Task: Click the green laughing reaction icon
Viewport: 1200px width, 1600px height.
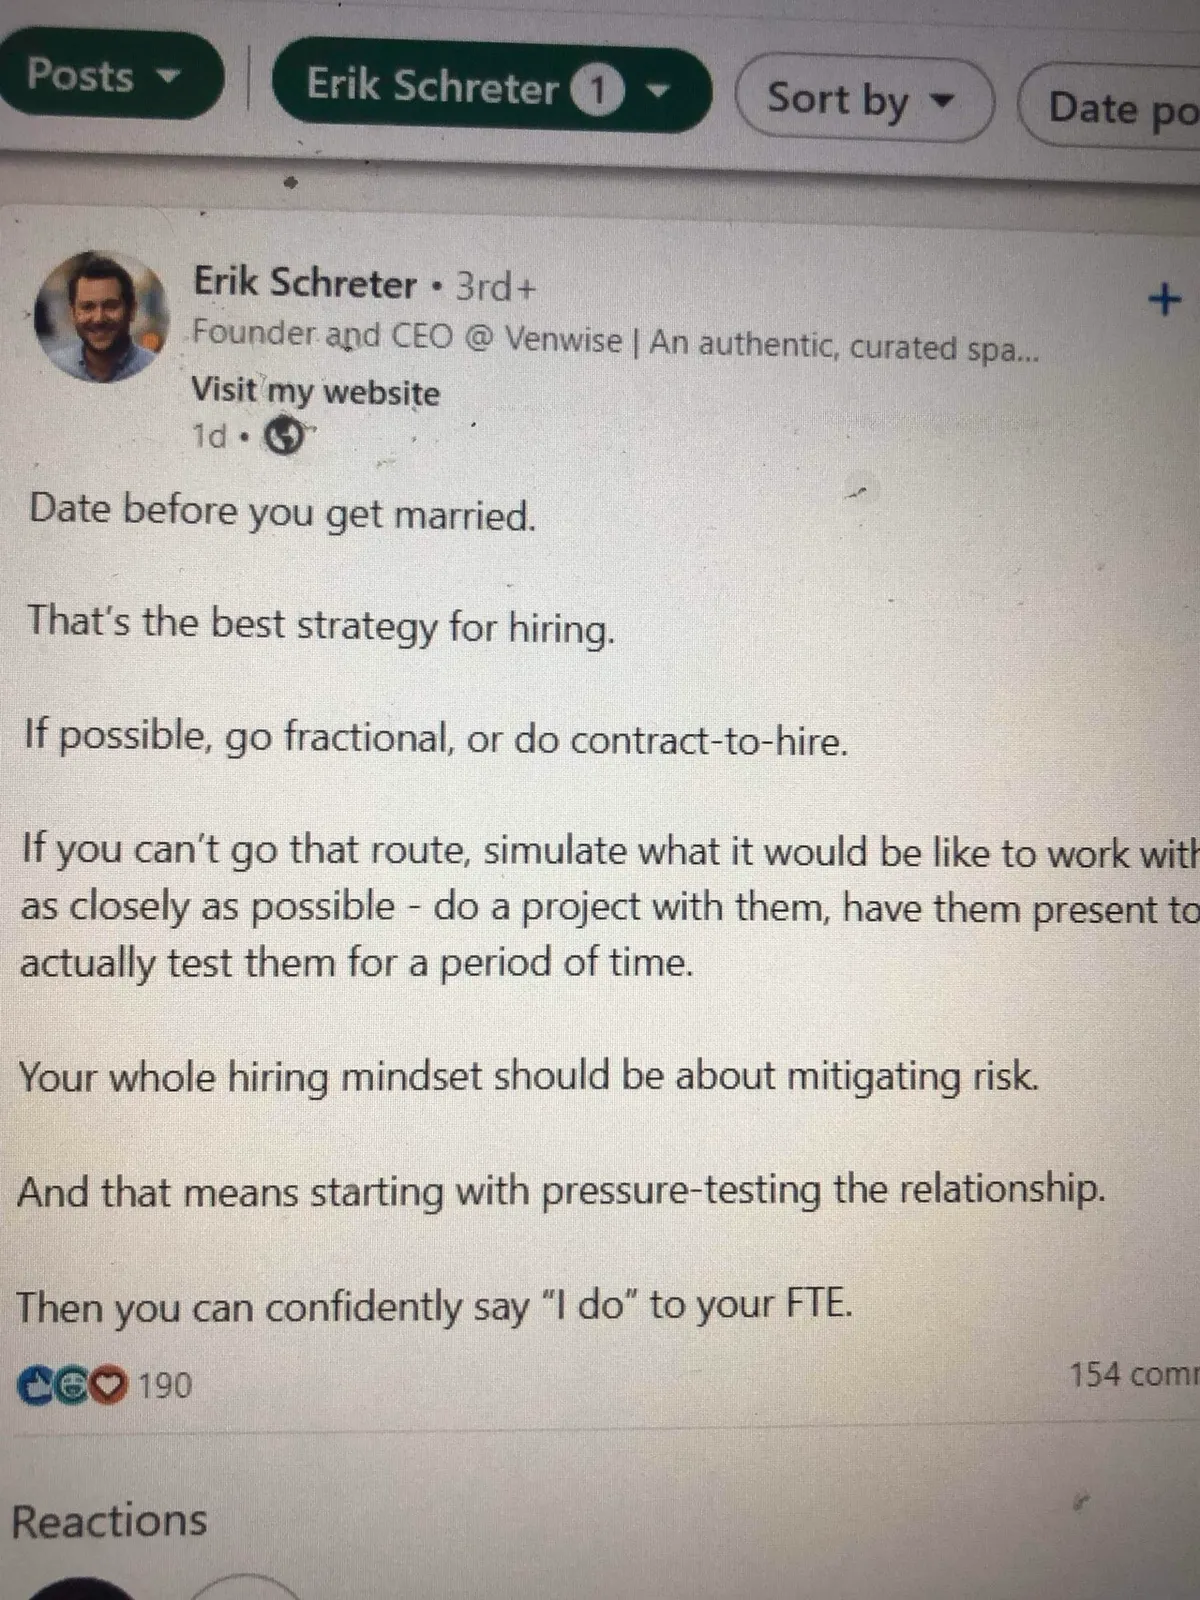Action: pos(72,1386)
